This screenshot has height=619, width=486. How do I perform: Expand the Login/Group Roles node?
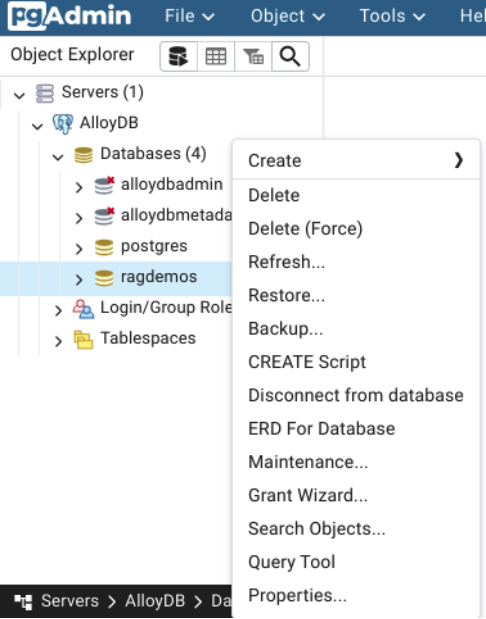tap(58, 310)
